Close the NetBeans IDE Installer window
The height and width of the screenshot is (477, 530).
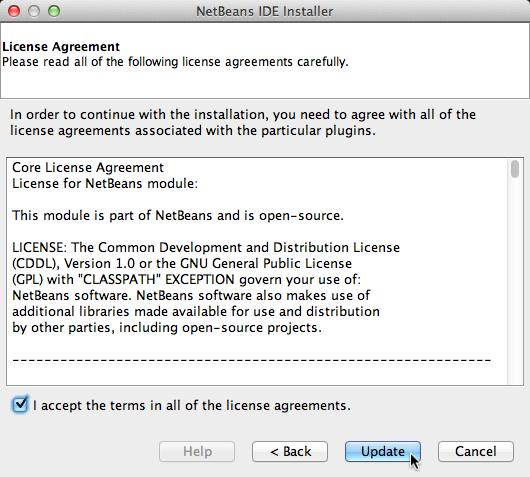(14, 11)
